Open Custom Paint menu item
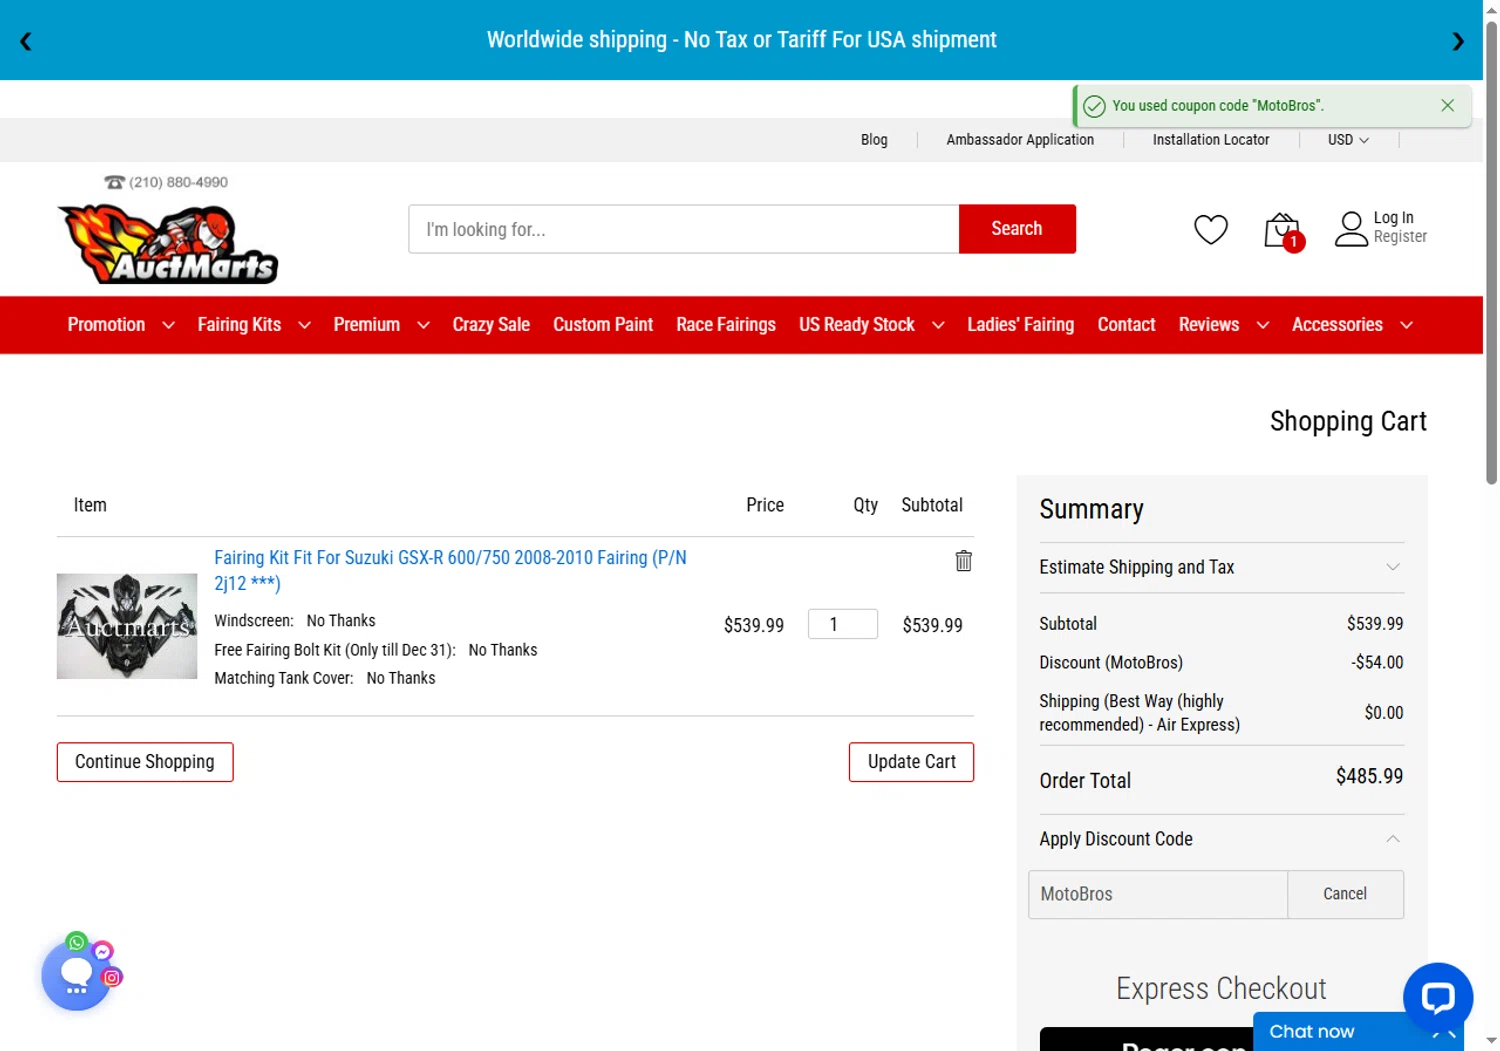Image resolution: width=1500 pixels, height=1051 pixels. [x=603, y=325]
